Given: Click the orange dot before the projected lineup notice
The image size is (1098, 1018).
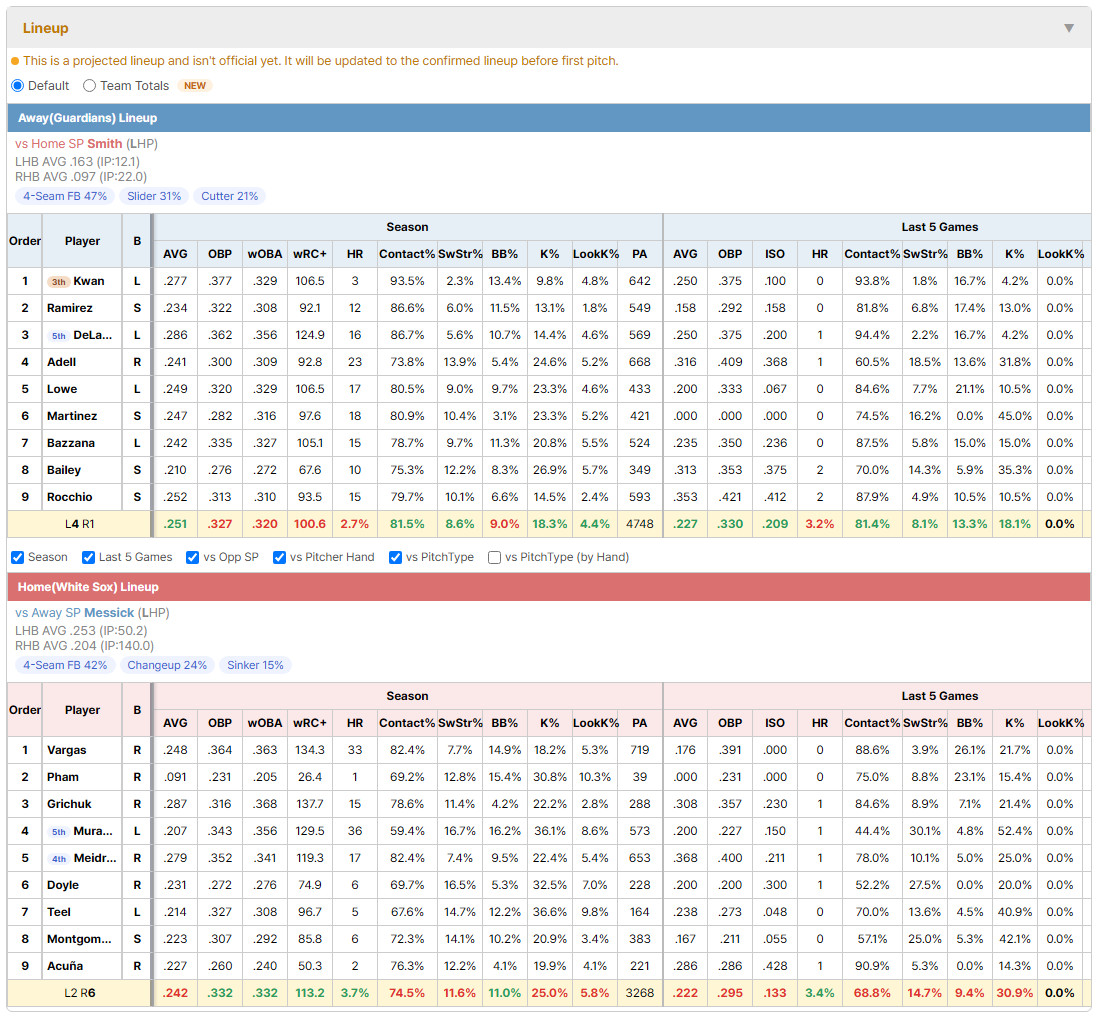Looking at the screenshot, I should coord(15,61).
